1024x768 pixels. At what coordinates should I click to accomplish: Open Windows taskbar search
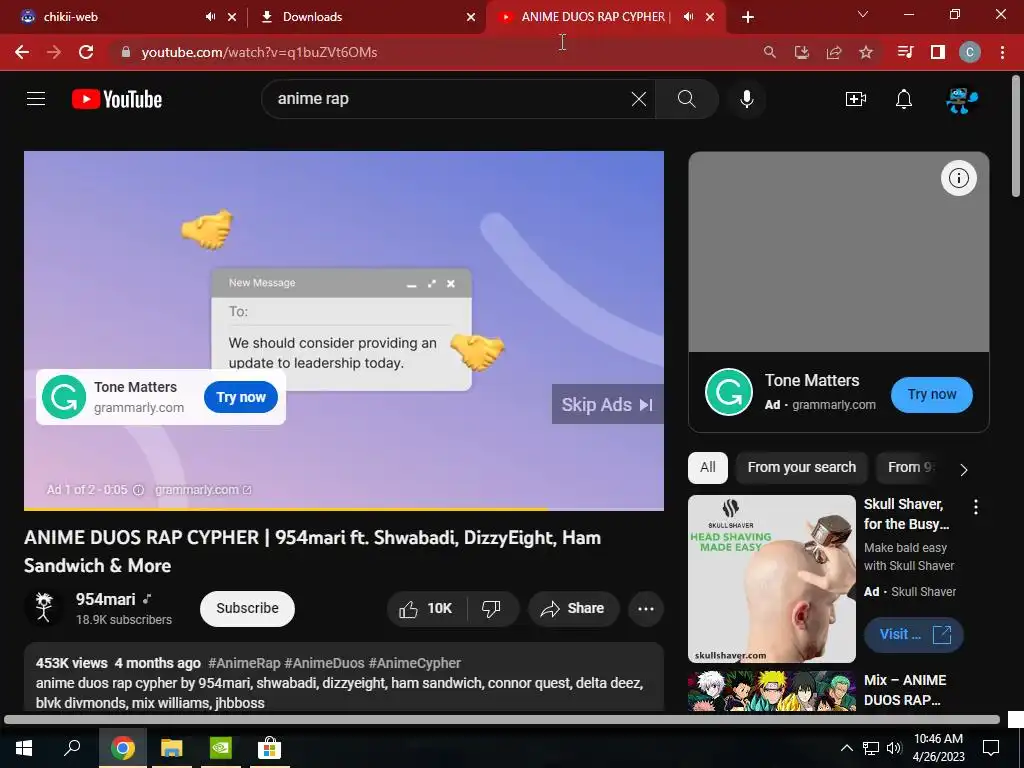click(72, 748)
